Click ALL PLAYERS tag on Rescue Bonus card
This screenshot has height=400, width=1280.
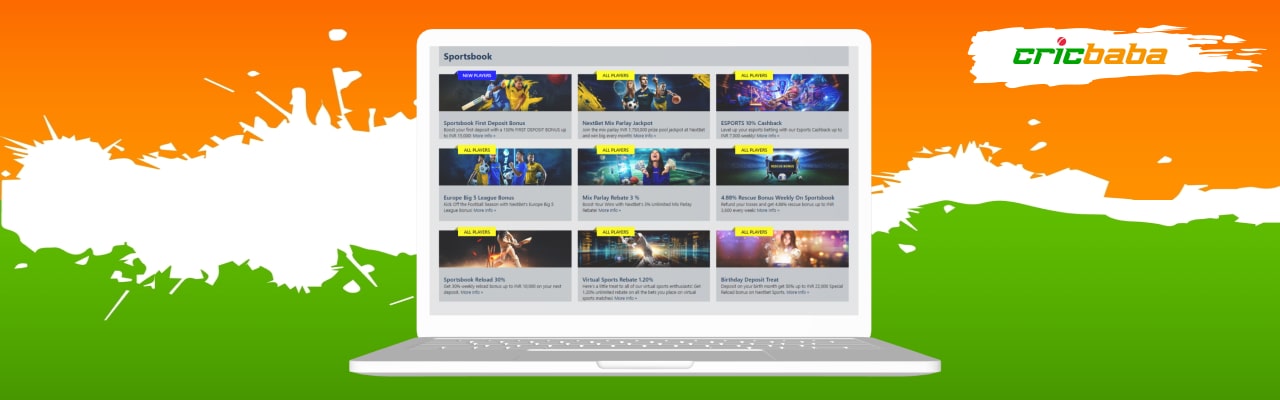(753, 149)
